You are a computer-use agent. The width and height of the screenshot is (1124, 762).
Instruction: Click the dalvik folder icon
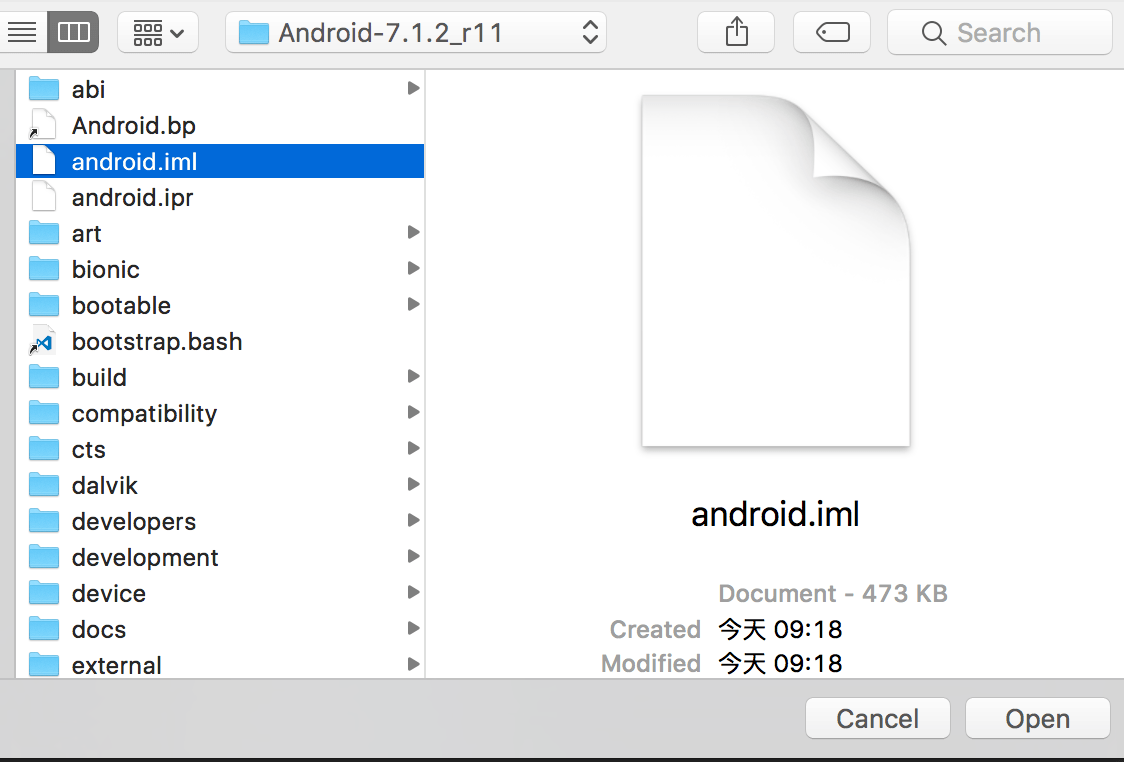coord(44,486)
